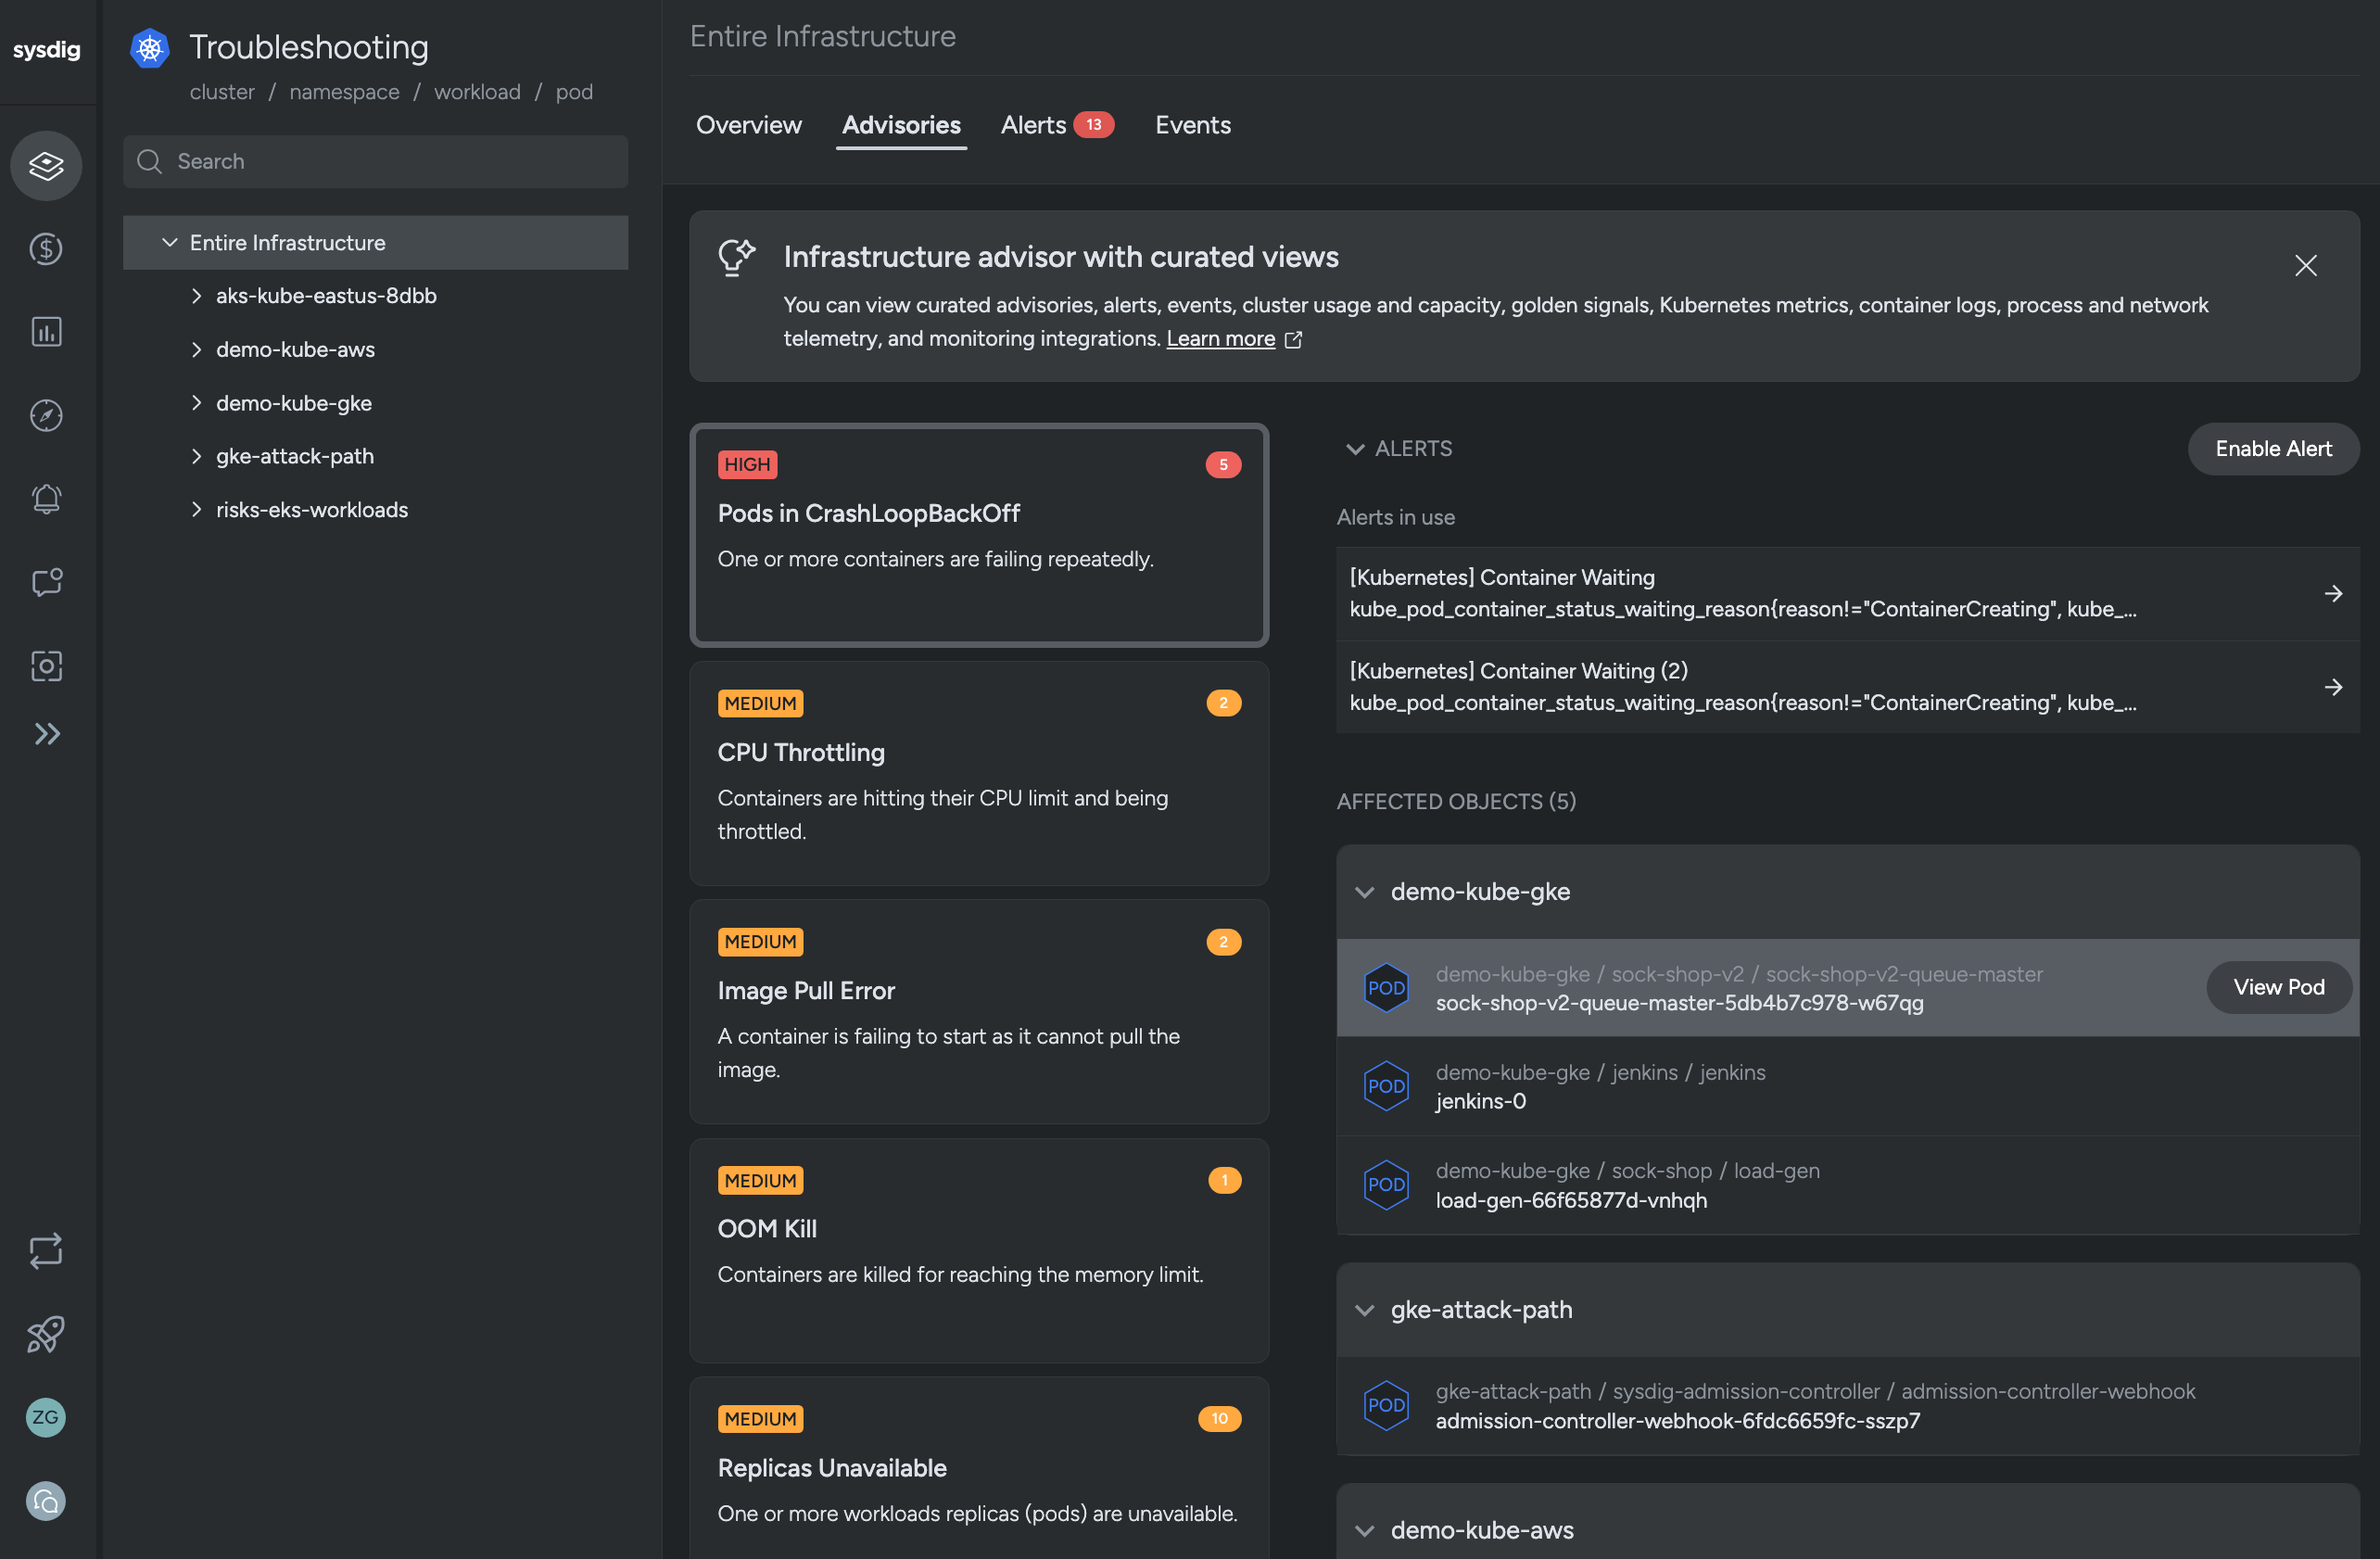The height and width of the screenshot is (1559, 2380).
Task: Open the chat notification sidebar icon
Action: (46, 582)
